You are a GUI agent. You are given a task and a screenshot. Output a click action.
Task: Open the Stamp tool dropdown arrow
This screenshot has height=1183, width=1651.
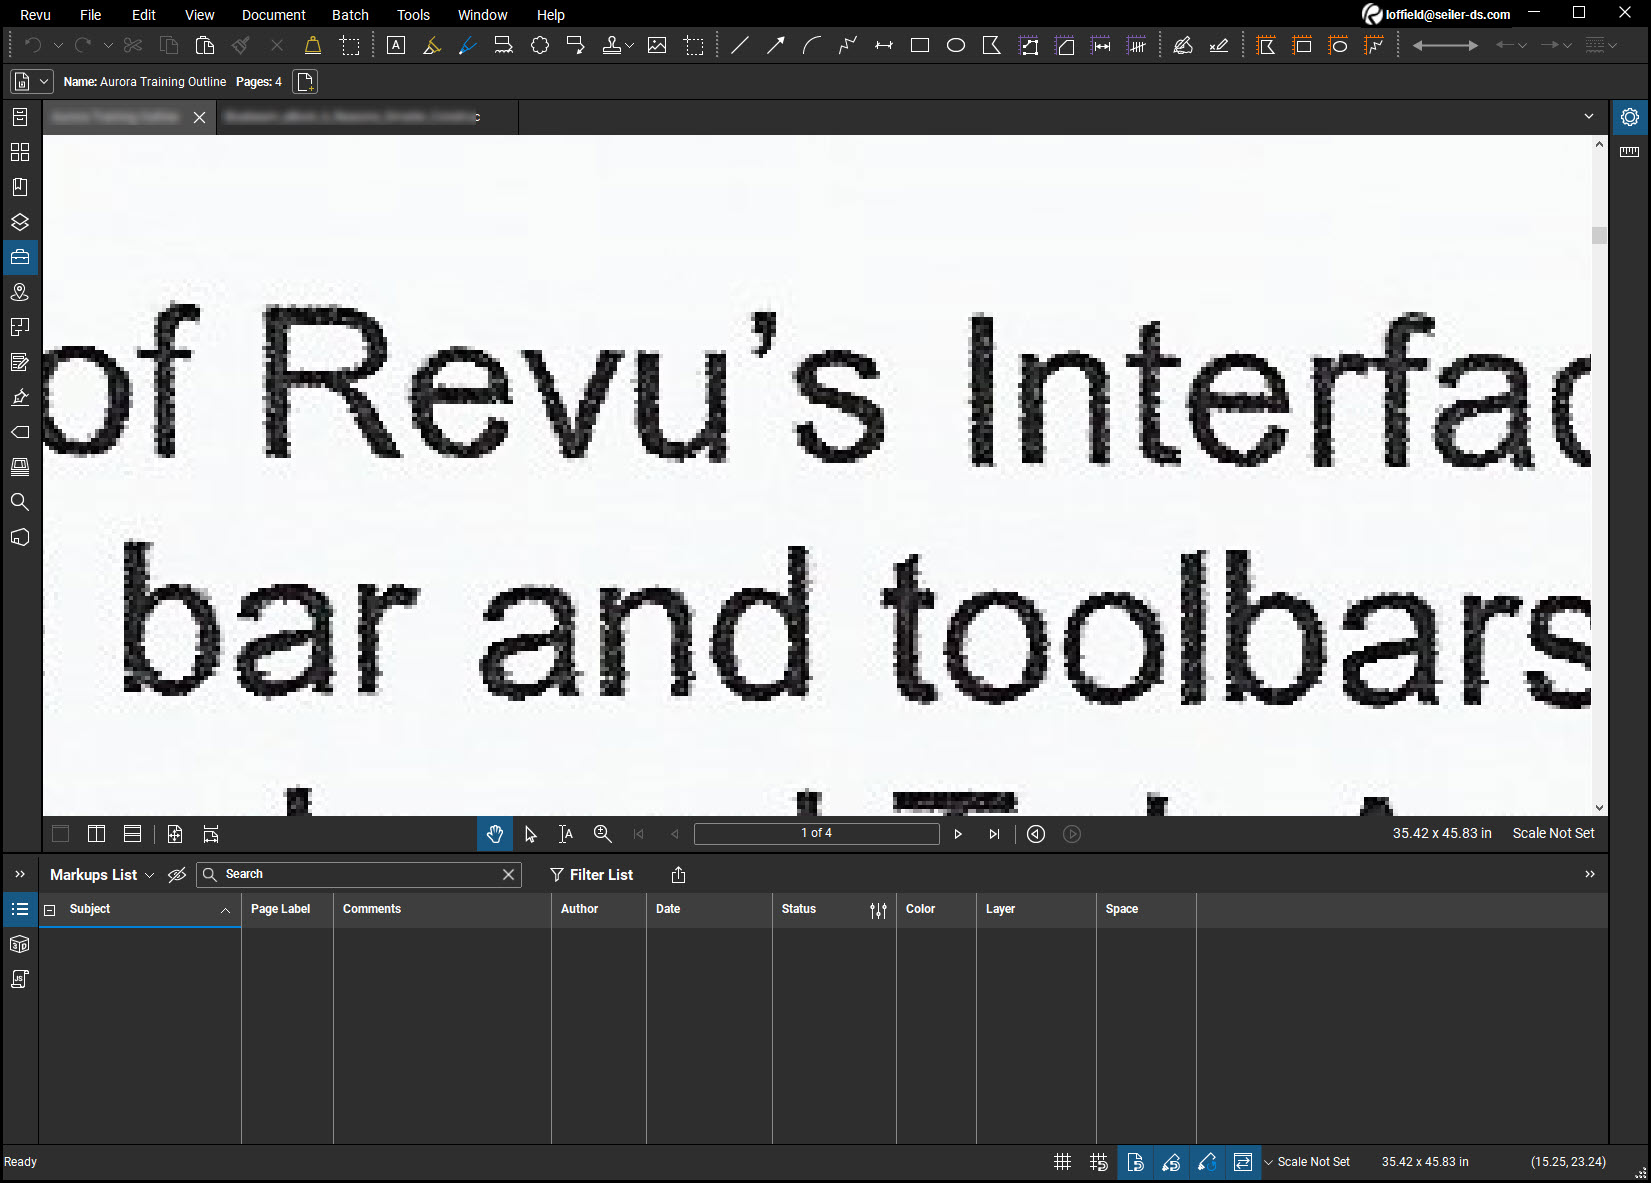tap(629, 45)
